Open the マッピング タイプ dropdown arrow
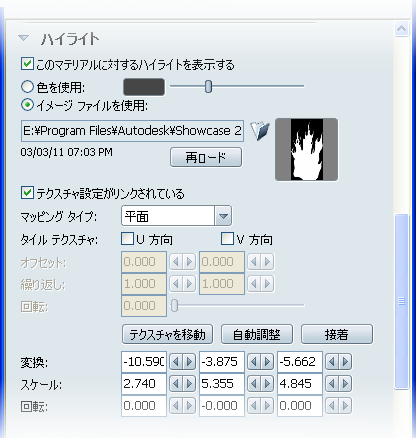The width and height of the screenshot is (416, 438). click(223, 216)
